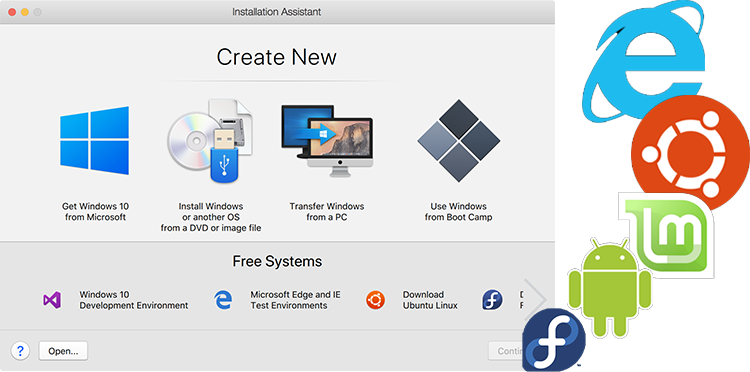Select Transfer Windows from a PC label
Viewport: 750px width, 372px height.
(x=327, y=212)
